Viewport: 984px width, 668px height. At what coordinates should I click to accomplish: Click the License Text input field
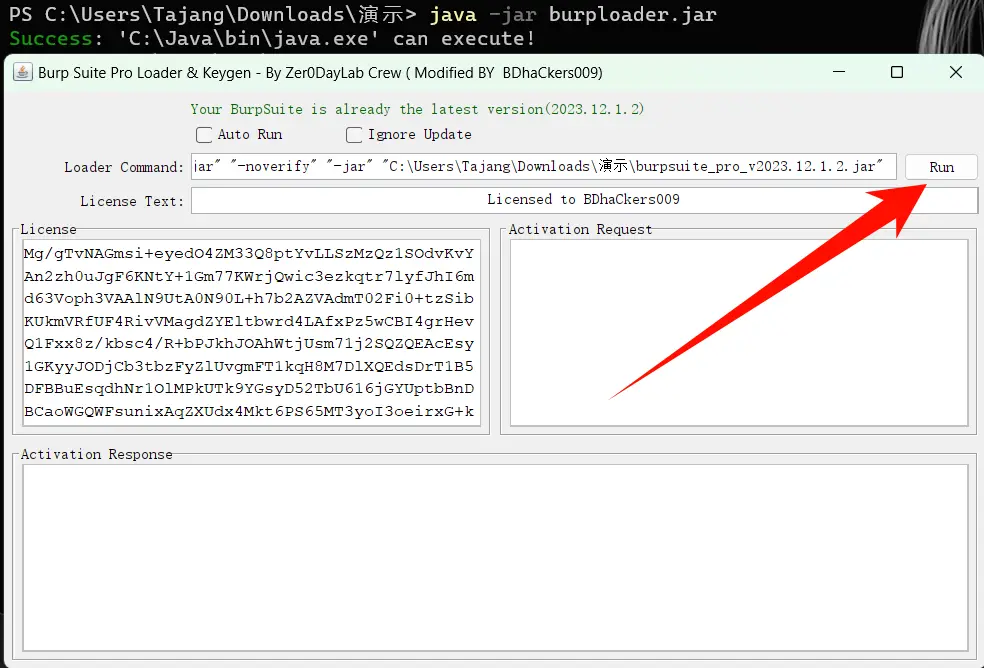tap(583, 200)
